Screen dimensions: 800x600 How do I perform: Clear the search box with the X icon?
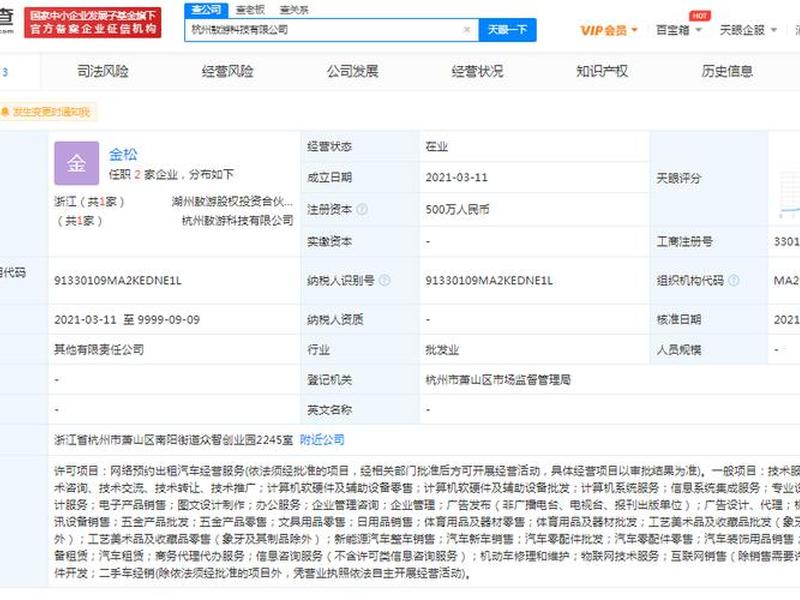(x=466, y=30)
